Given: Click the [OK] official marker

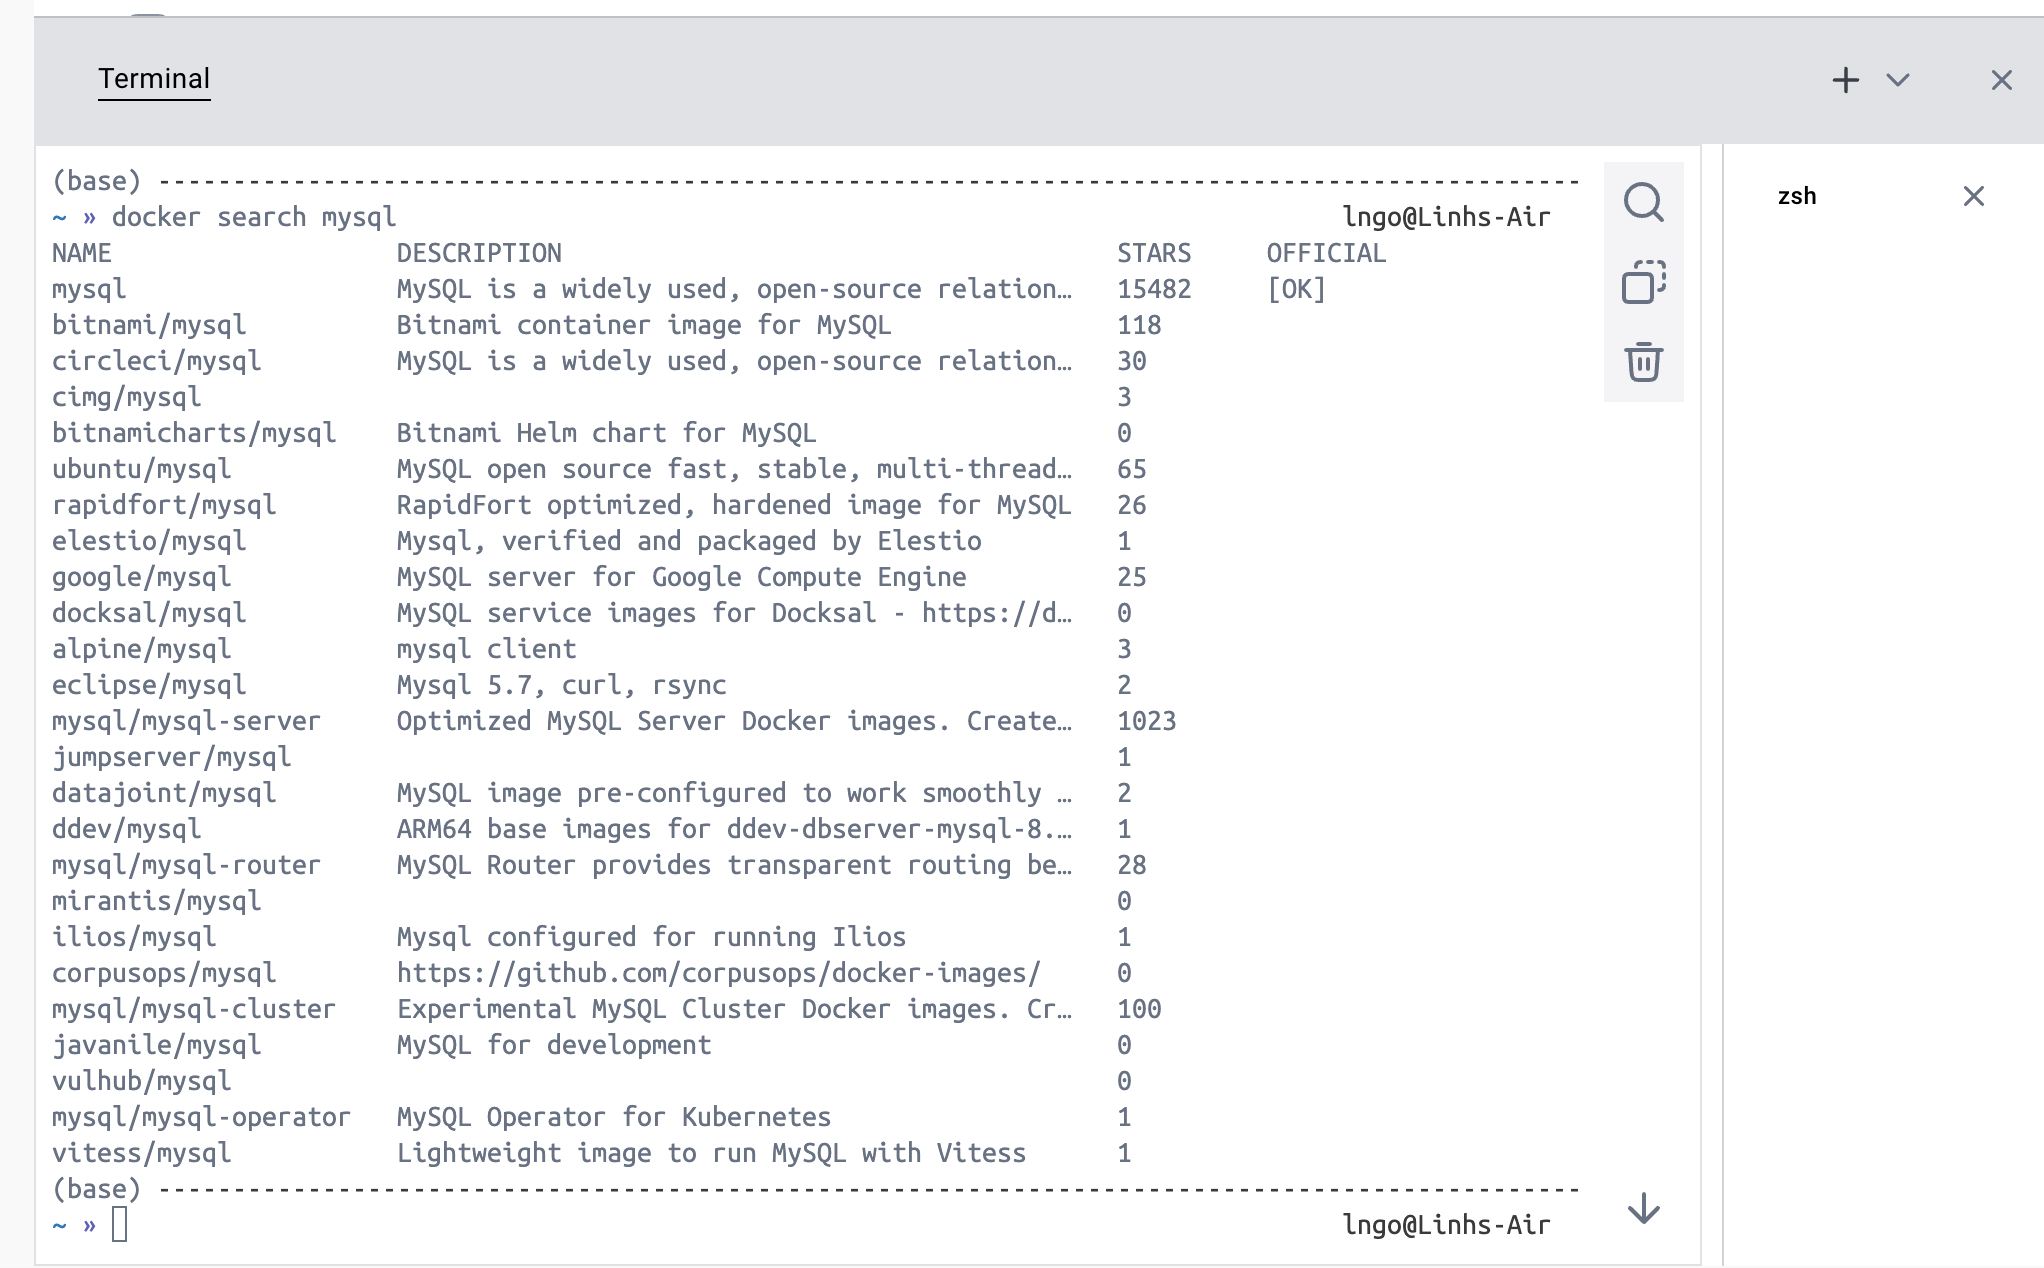Looking at the screenshot, I should click(1296, 289).
